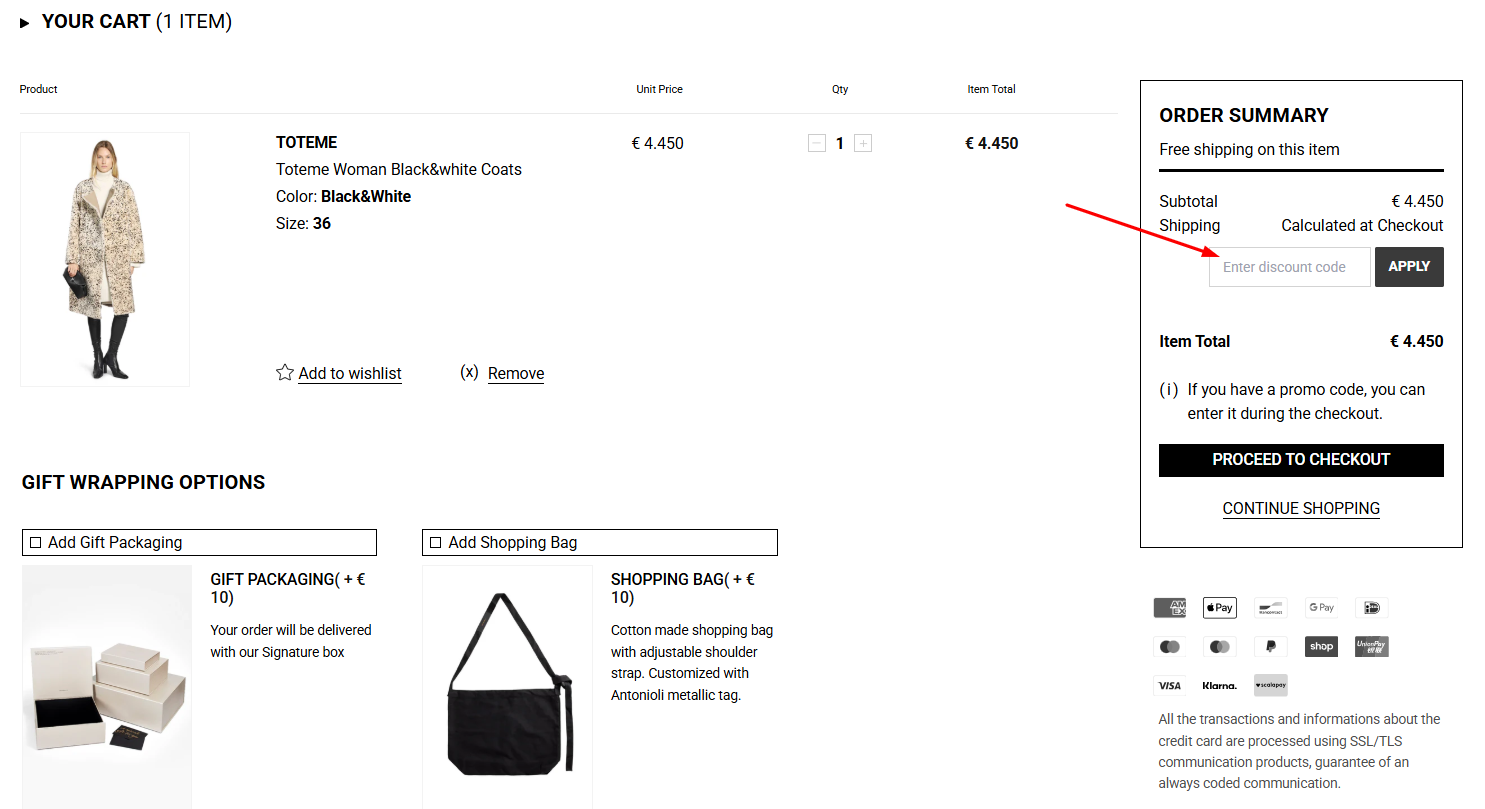Click the UnionPay icon
1485x809 pixels.
click(x=1371, y=647)
